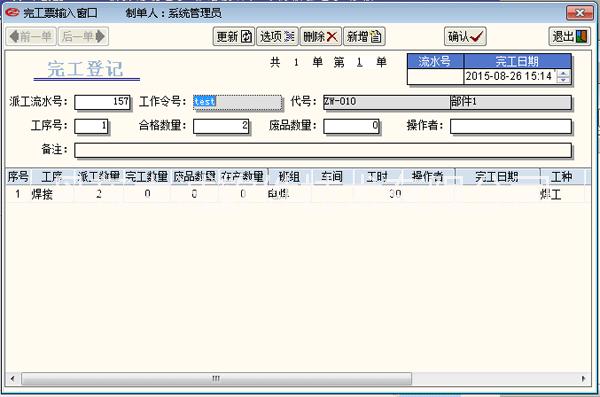Click the horizontal scrollbar thumb
The width and height of the screenshot is (600, 397).
pyautogui.click(x=217, y=379)
